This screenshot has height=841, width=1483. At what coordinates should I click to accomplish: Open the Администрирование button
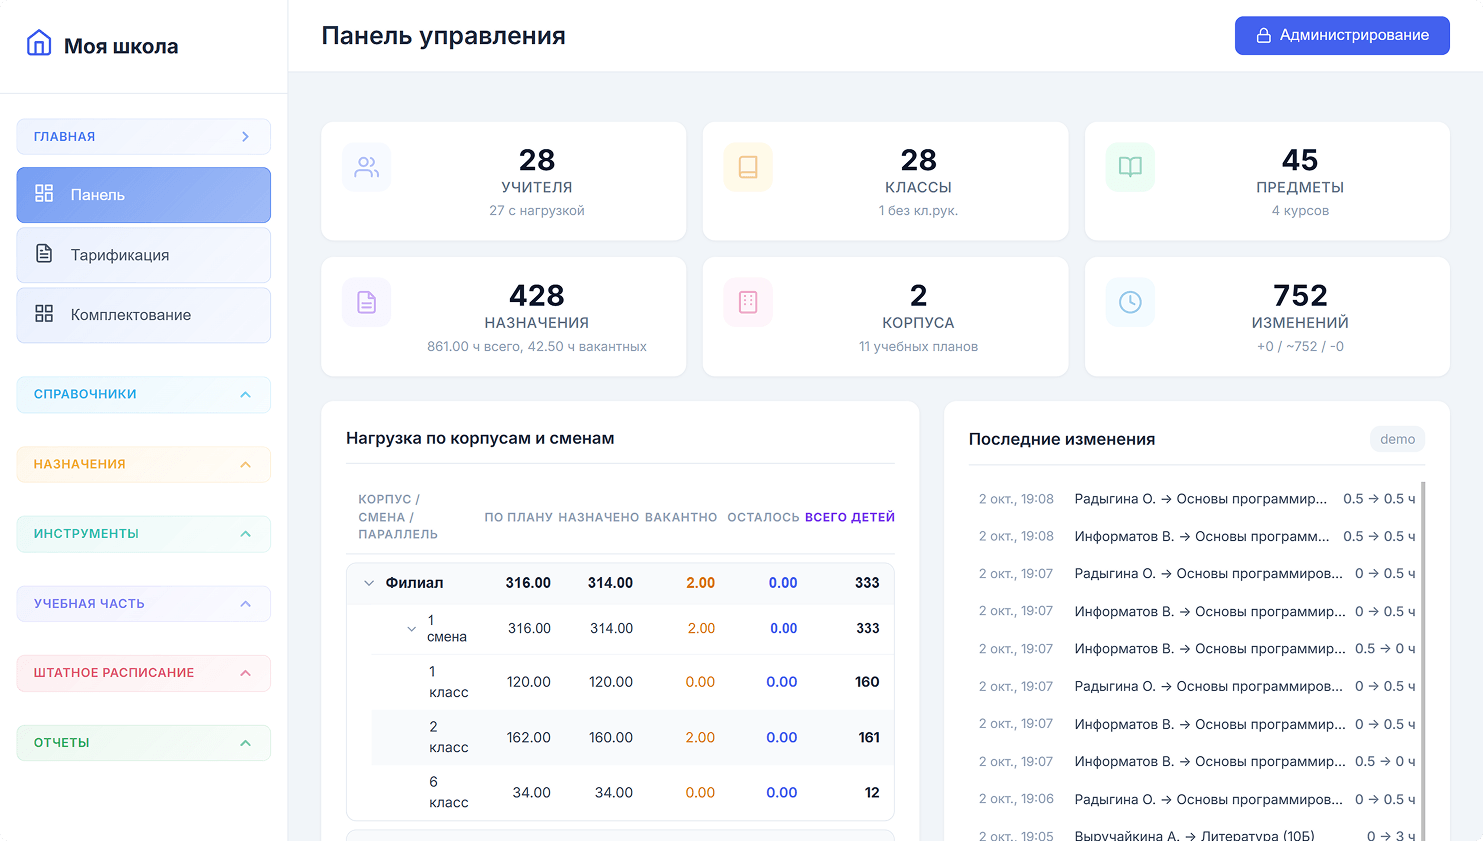pyautogui.click(x=1342, y=35)
